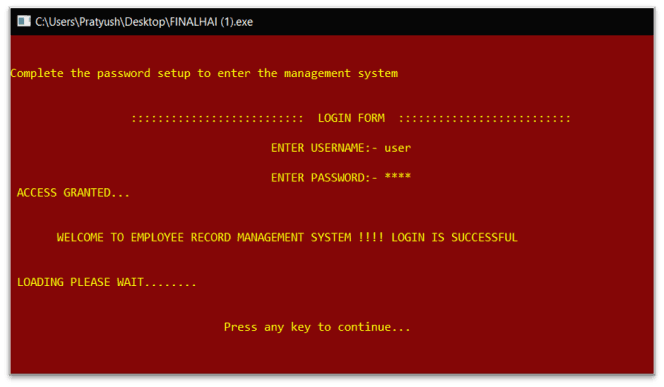The width and height of the screenshot is (664, 387).
Task: Click the LOADING PLEASE WAIT text
Action: coord(107,282)
